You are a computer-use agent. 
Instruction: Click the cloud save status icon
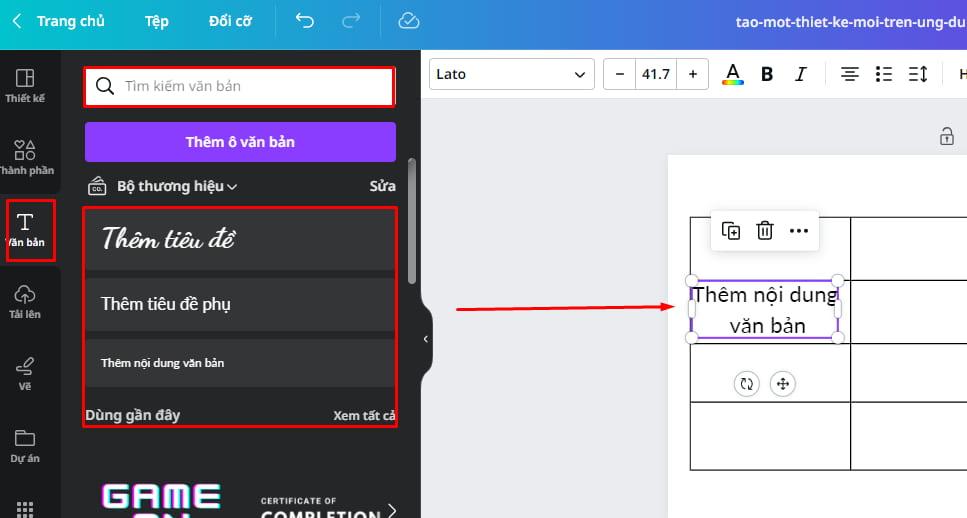pyautogui.click(x=408, y=22)
